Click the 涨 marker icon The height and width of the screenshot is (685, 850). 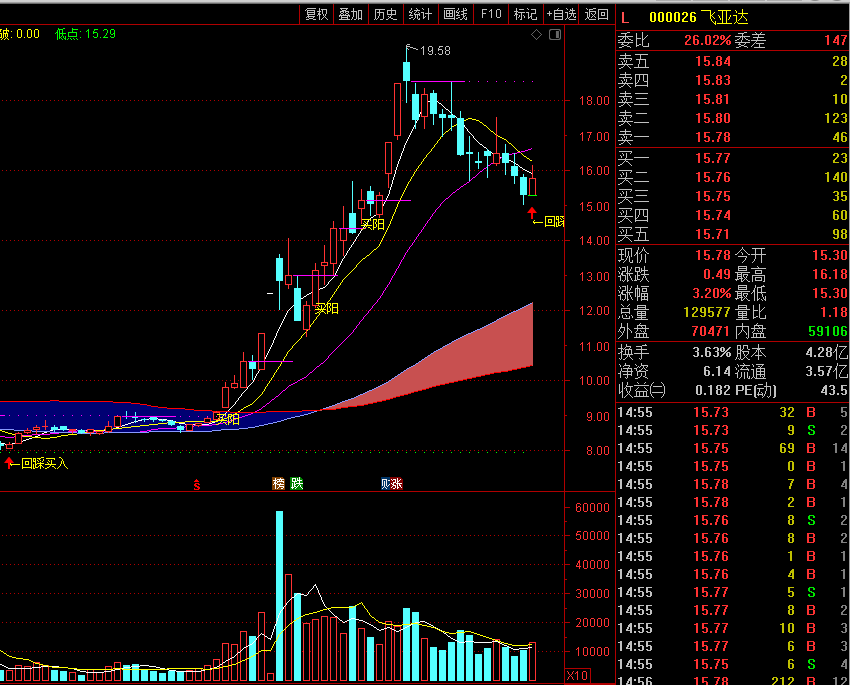tap(397, 483)
